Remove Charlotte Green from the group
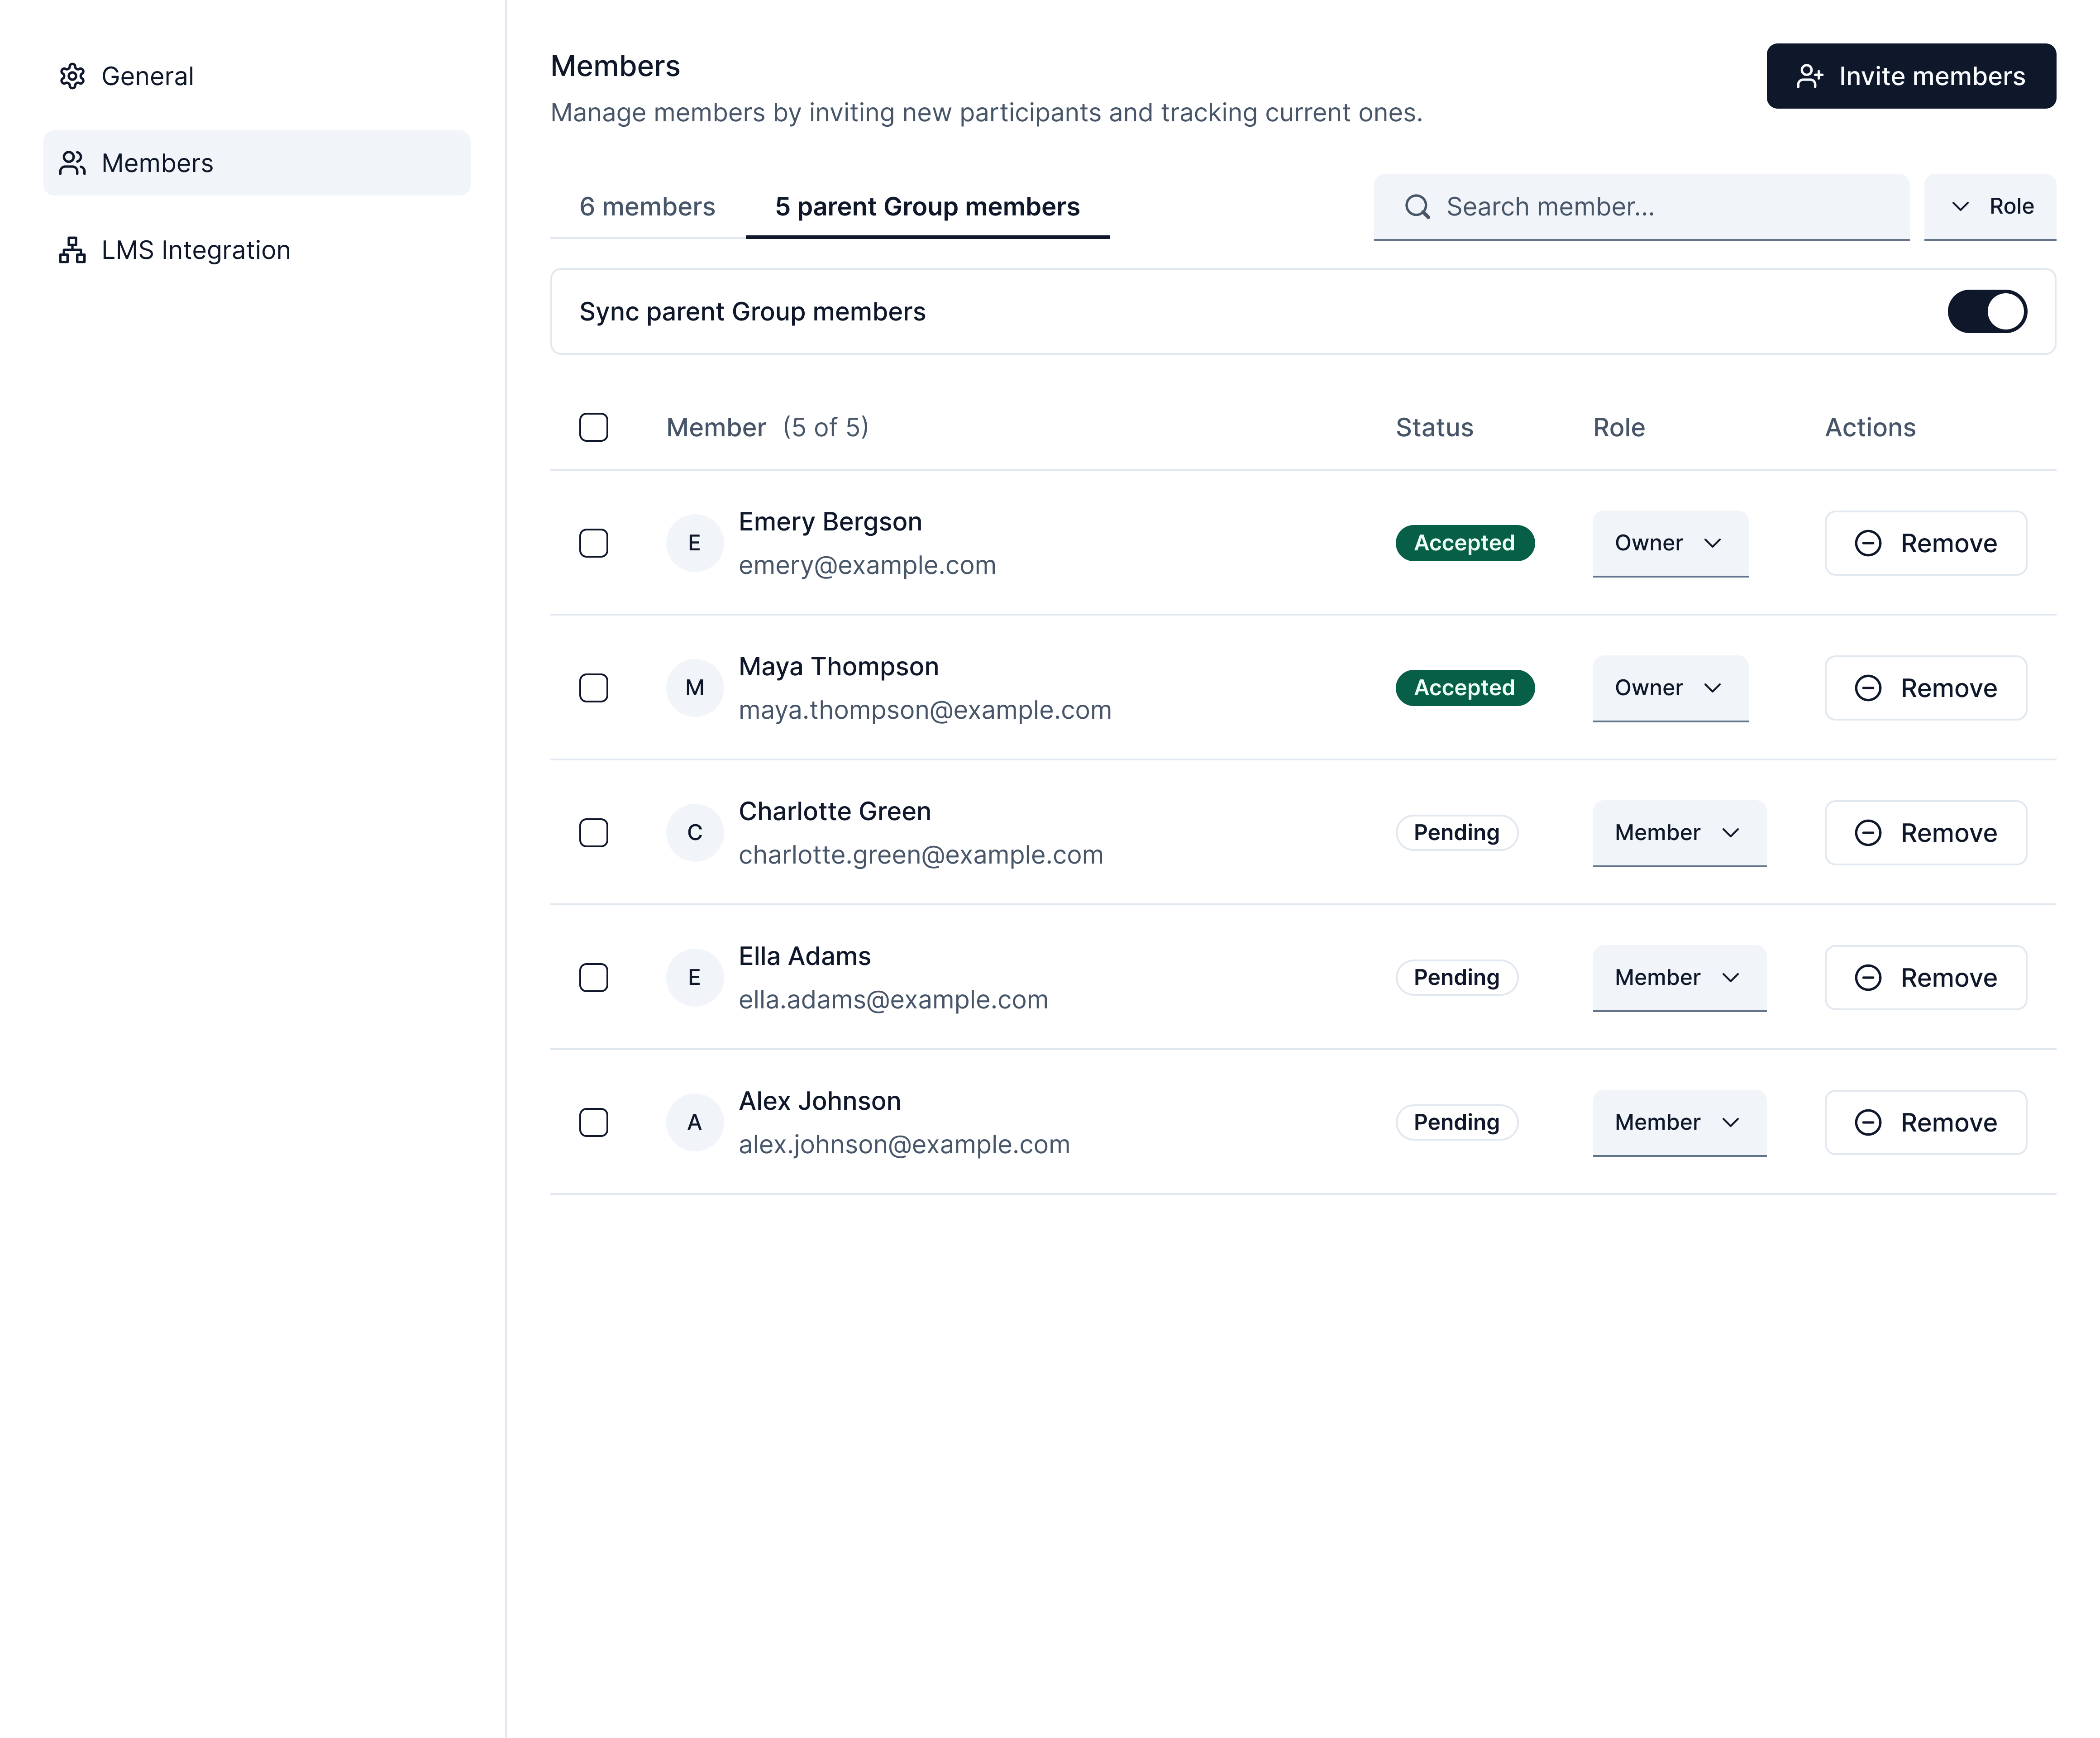 (1925, 832)
